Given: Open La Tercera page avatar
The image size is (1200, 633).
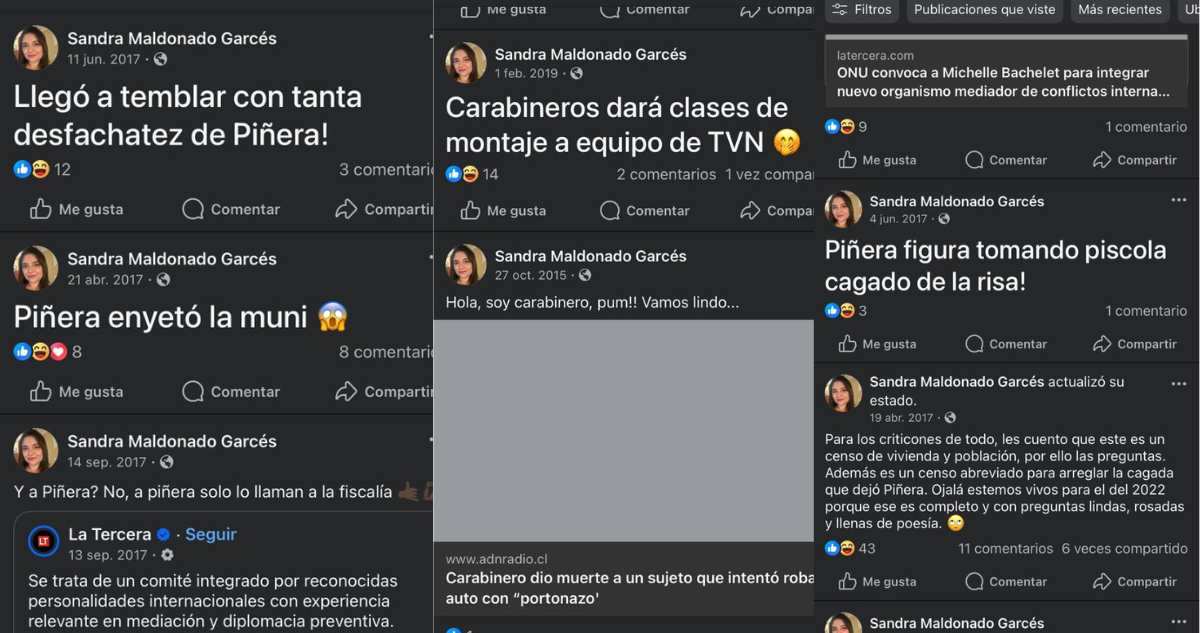Looking at the screenshot, I should [43, 543].
